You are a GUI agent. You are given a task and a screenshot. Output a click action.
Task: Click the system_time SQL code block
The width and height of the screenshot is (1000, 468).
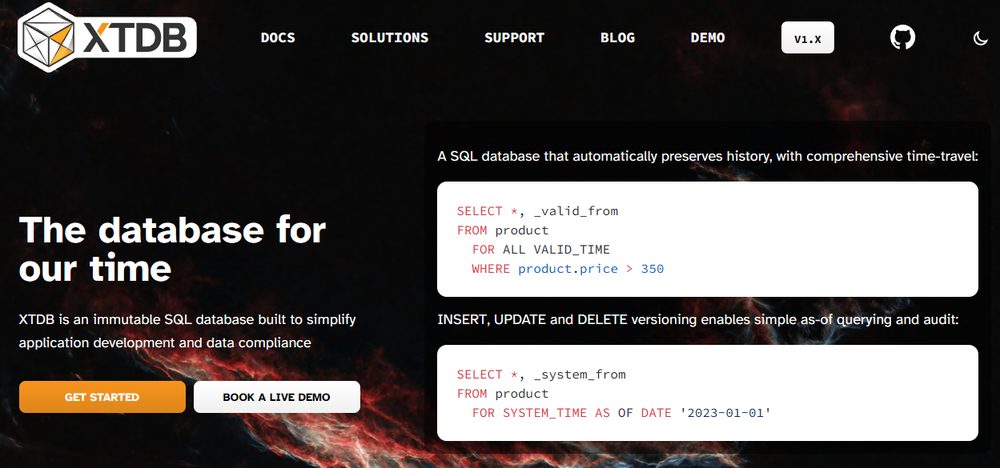pyautogui.click(x=707, y=393)
